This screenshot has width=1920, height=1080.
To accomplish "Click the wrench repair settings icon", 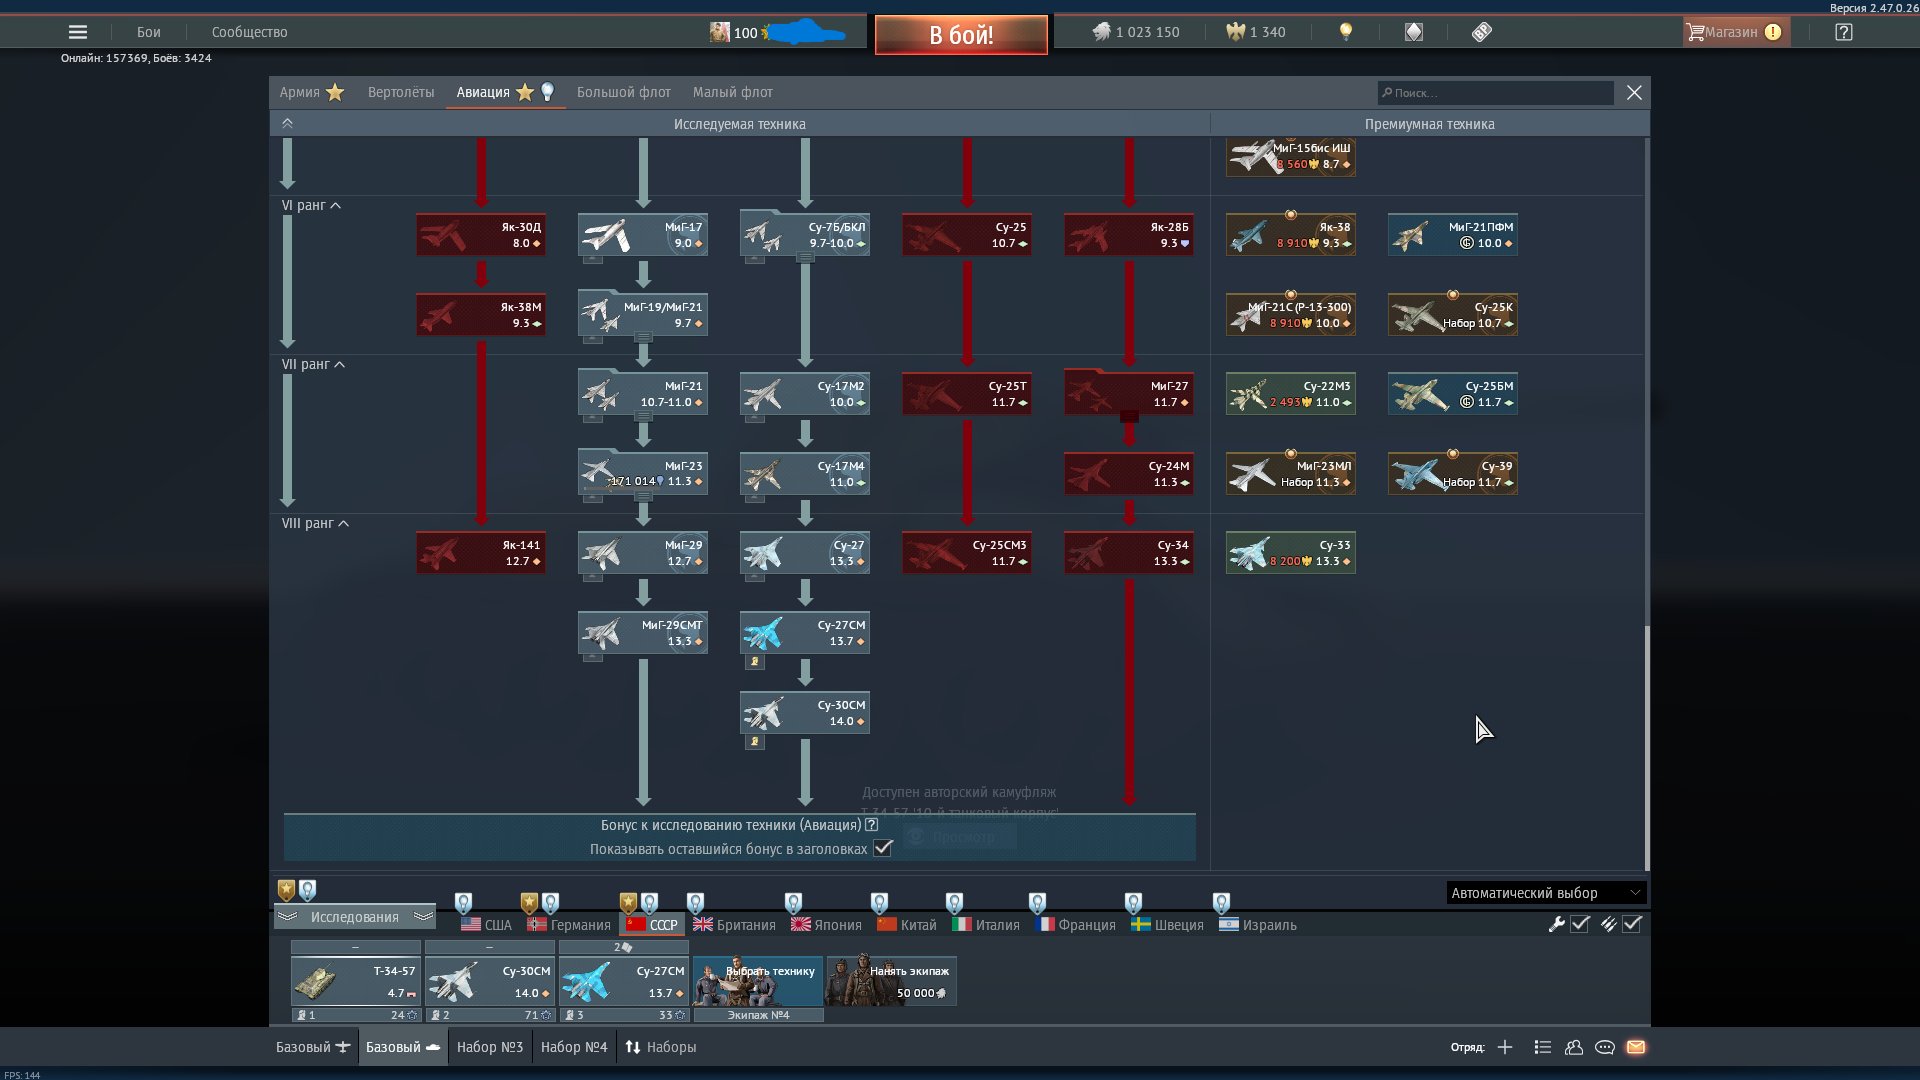I will point(1556,924).
